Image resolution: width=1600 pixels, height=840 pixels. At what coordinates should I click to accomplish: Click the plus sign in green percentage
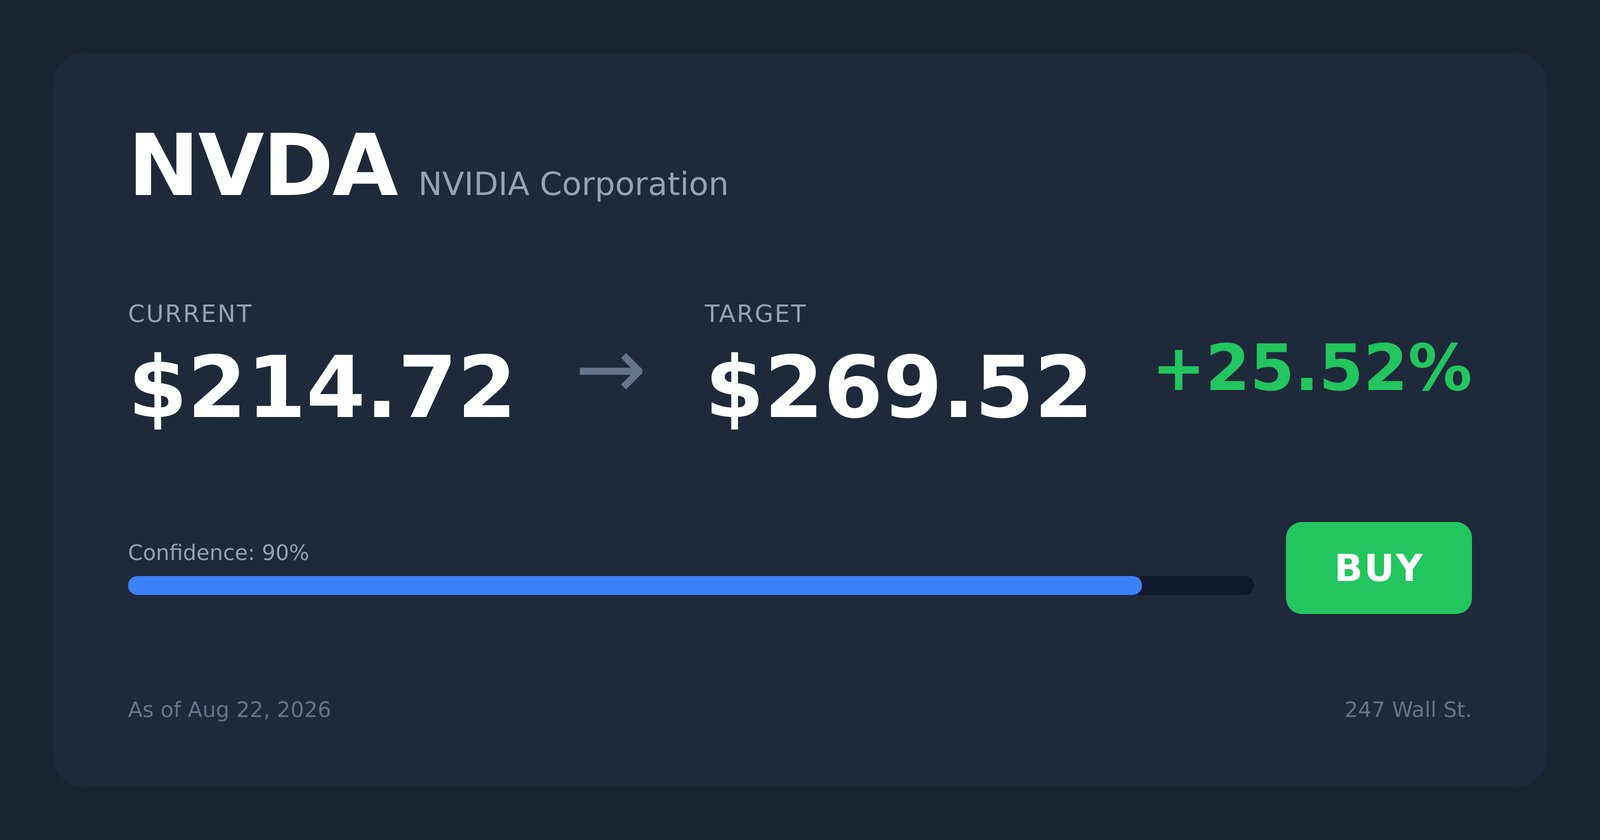click(1178, 370)
